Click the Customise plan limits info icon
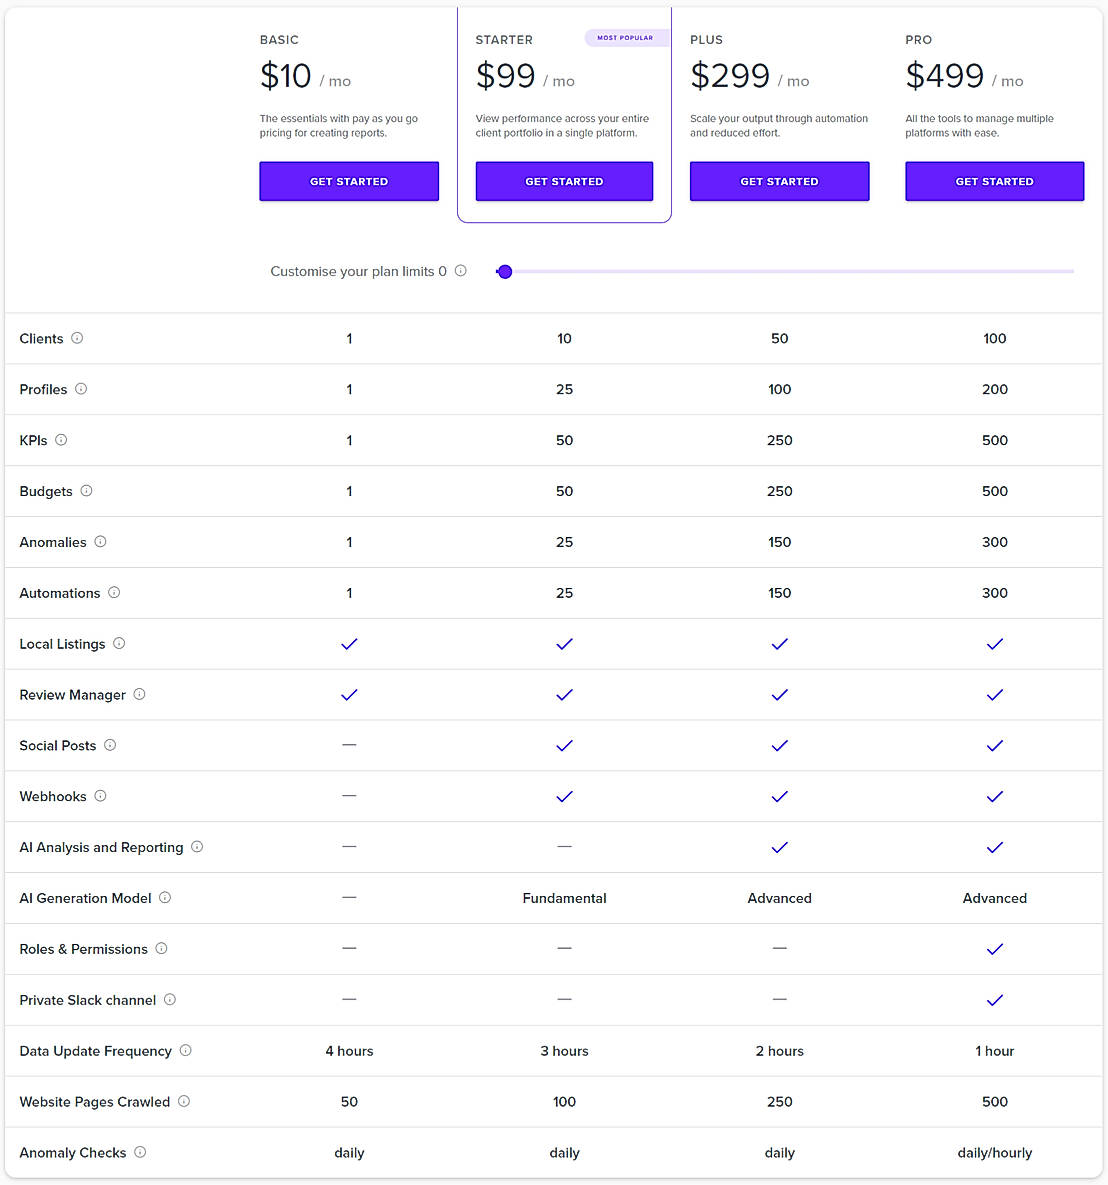This screenshot has height=1185, width=1108. pyautogui.click(x=461, y=271)
